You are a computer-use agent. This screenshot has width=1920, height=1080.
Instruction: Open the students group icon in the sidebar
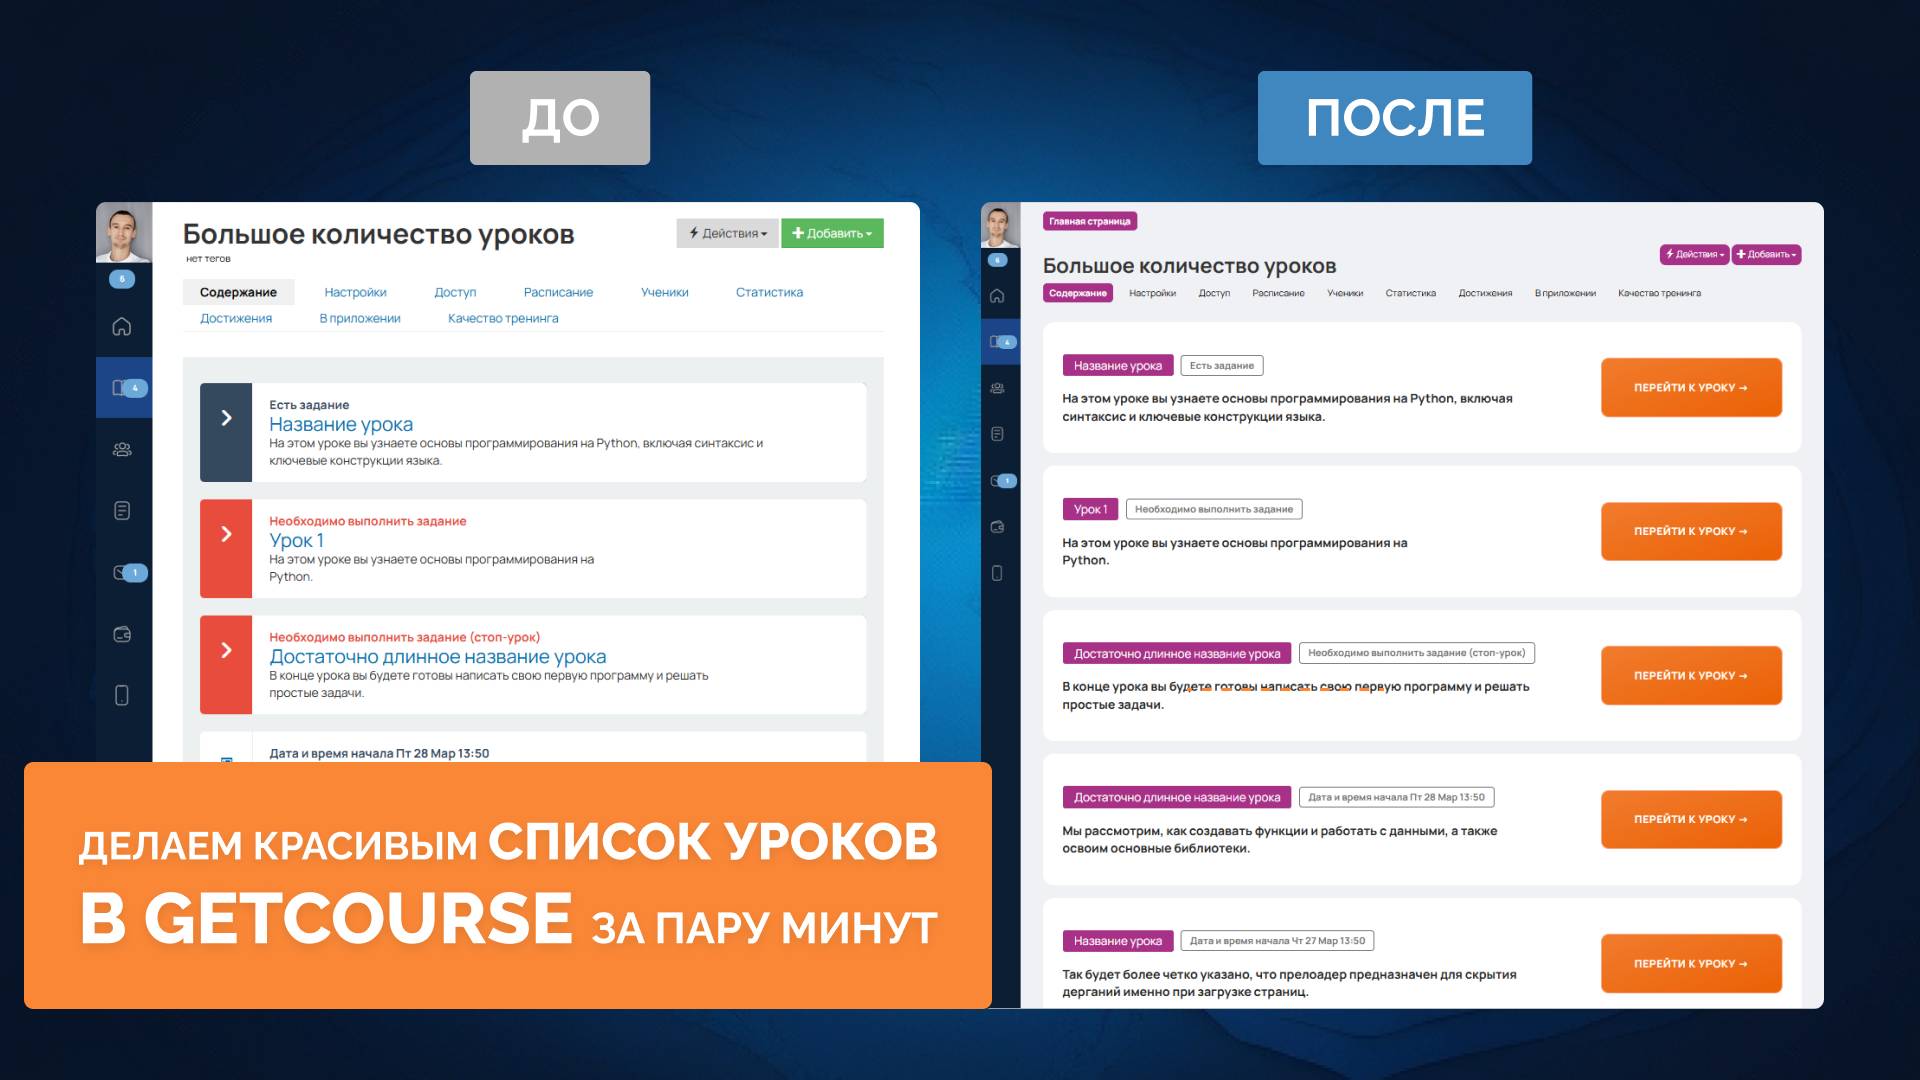tap(122, 448)
